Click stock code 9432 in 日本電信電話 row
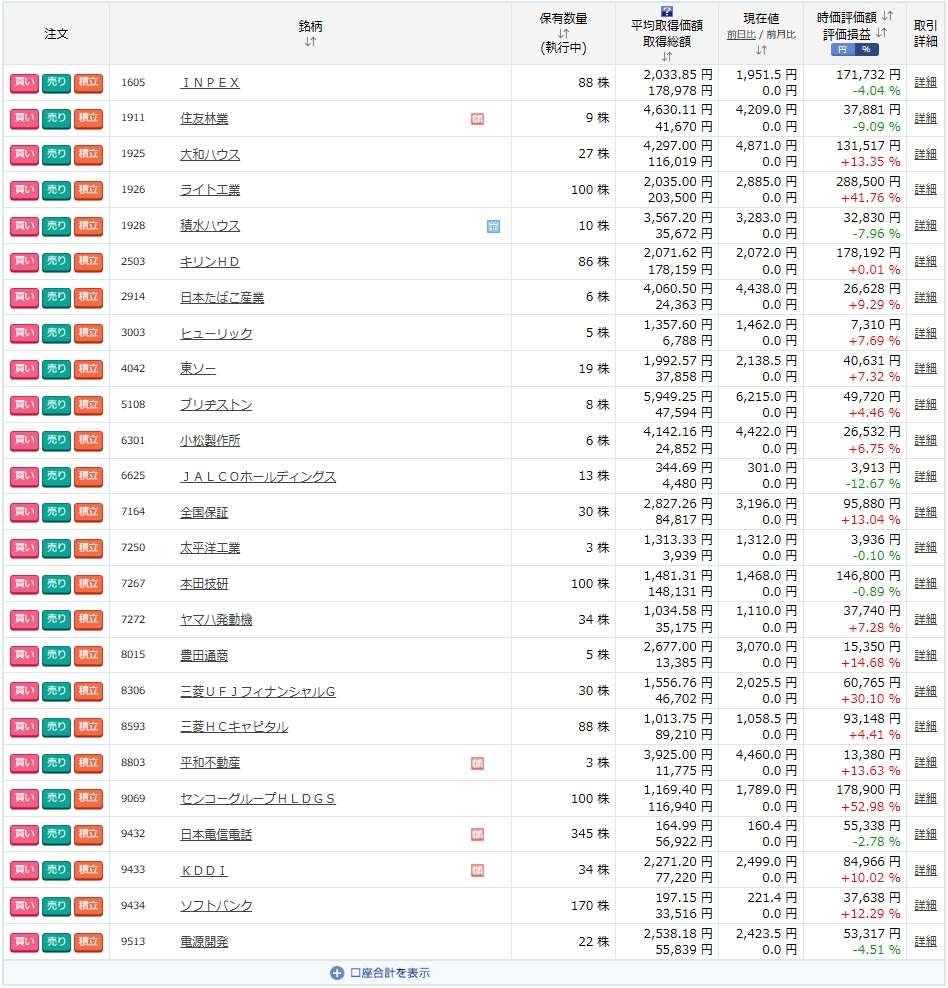The height and width of the screenshot is (988, 948). (x=133, y=834)
